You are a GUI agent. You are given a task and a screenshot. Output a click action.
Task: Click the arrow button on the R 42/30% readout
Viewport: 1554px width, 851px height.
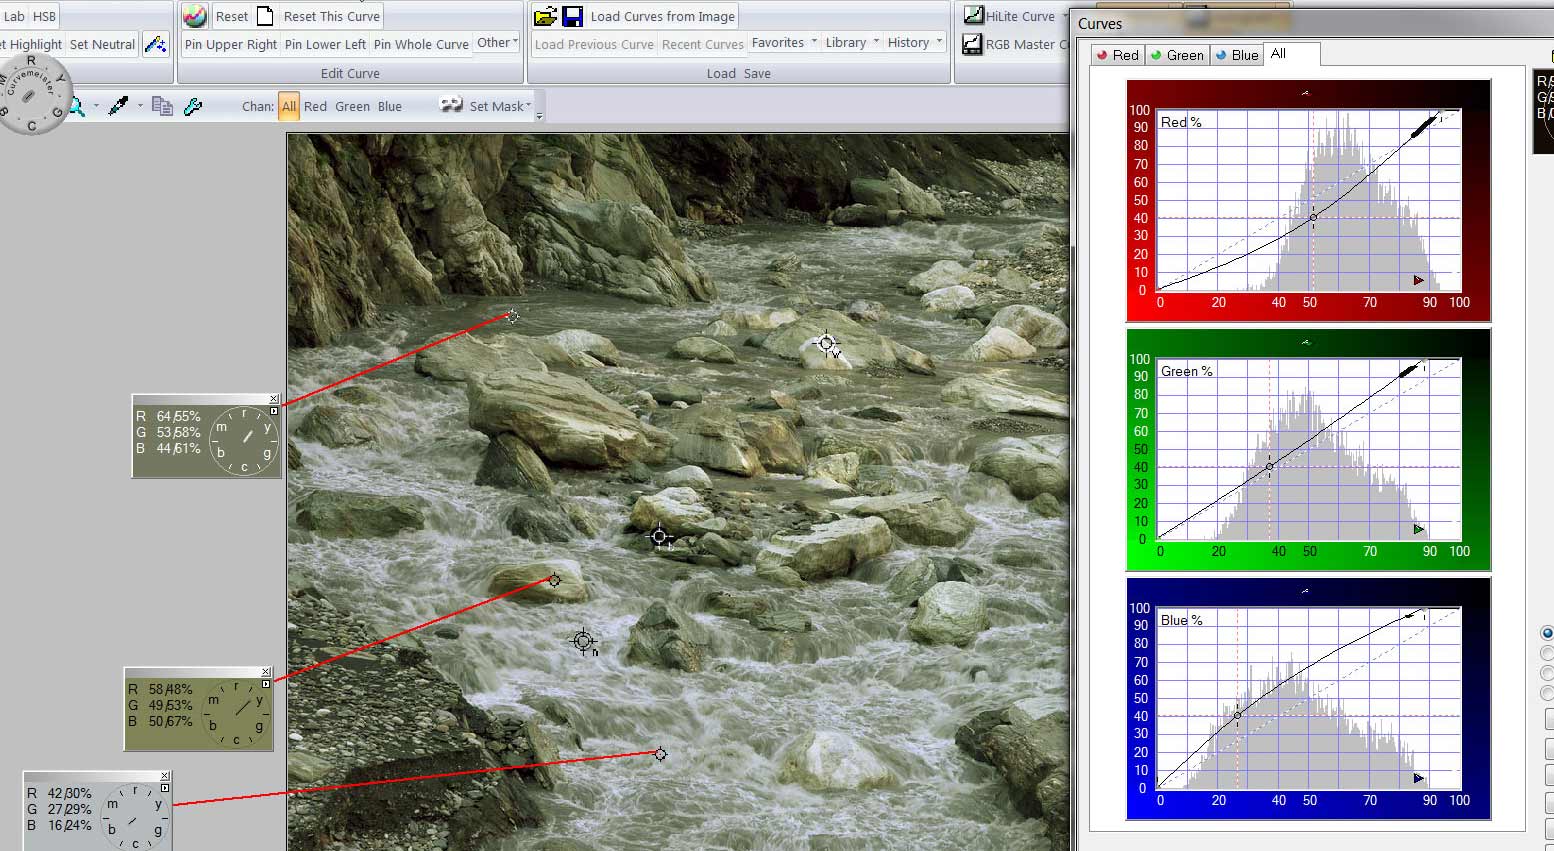click(165, 788)
